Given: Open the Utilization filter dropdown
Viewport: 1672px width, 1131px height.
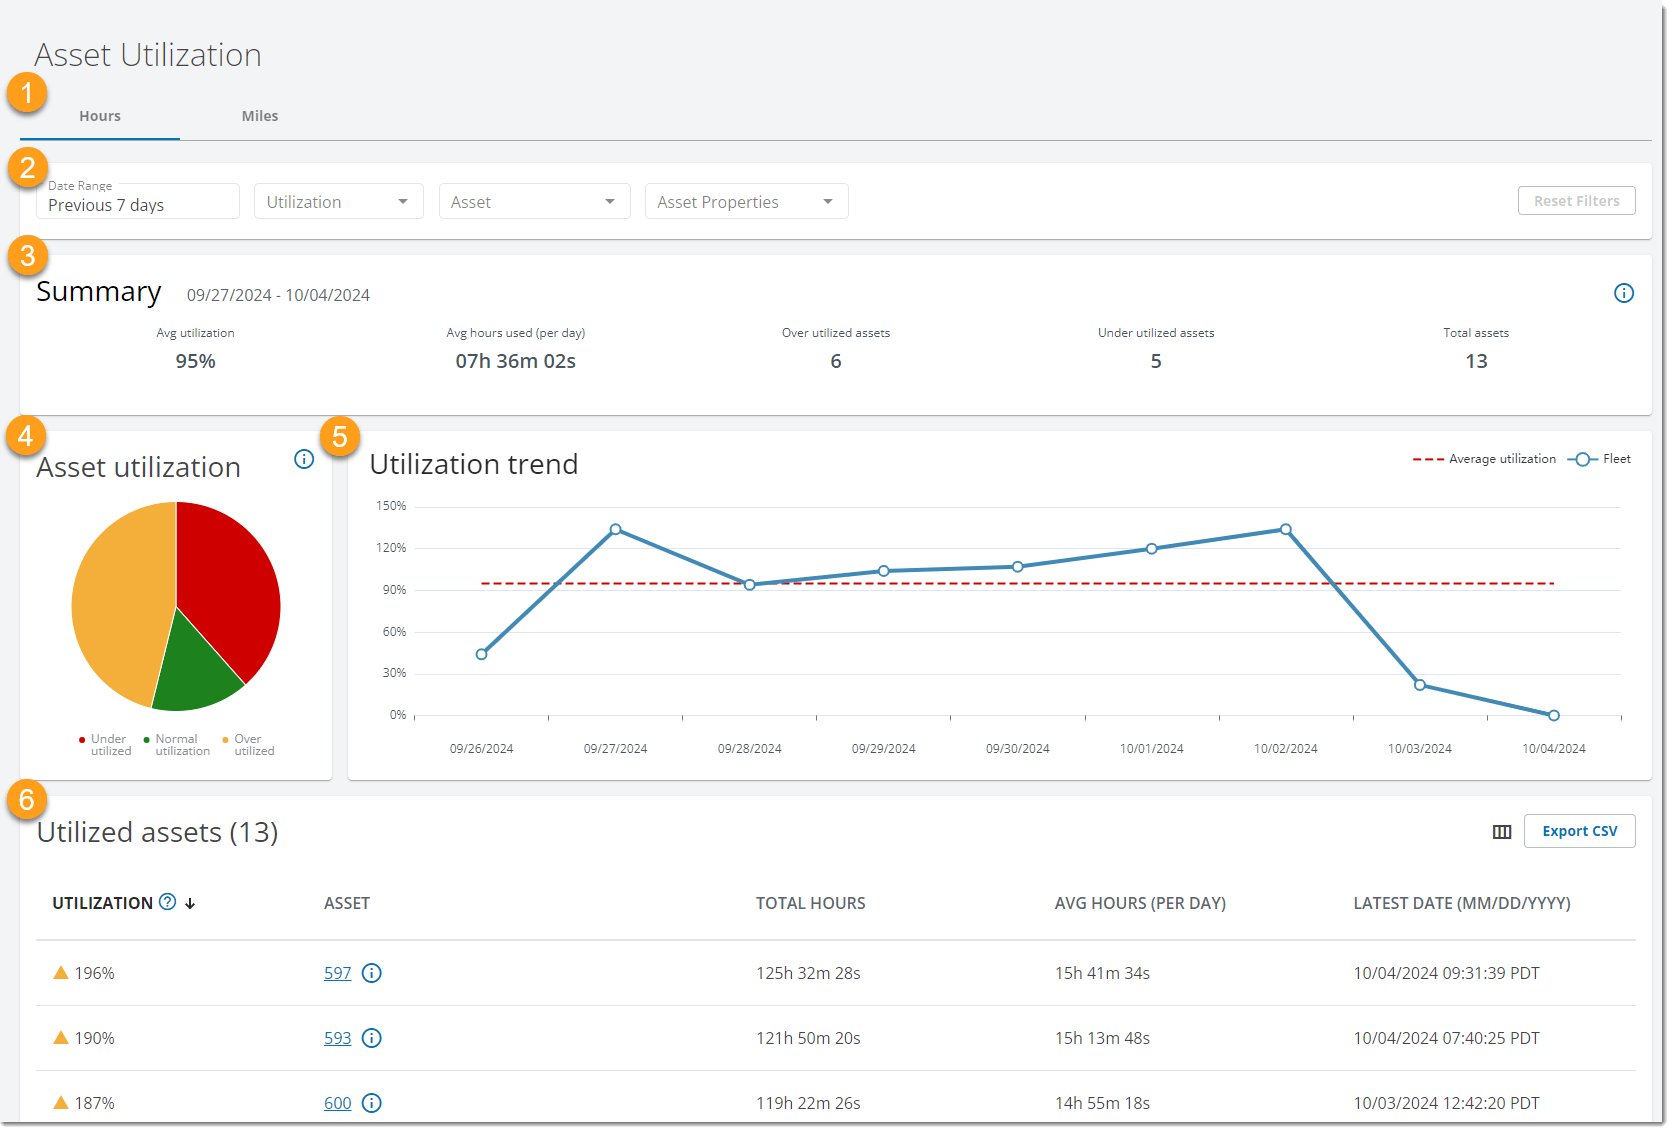Looking at the screenshot, I should pos(339,201).
